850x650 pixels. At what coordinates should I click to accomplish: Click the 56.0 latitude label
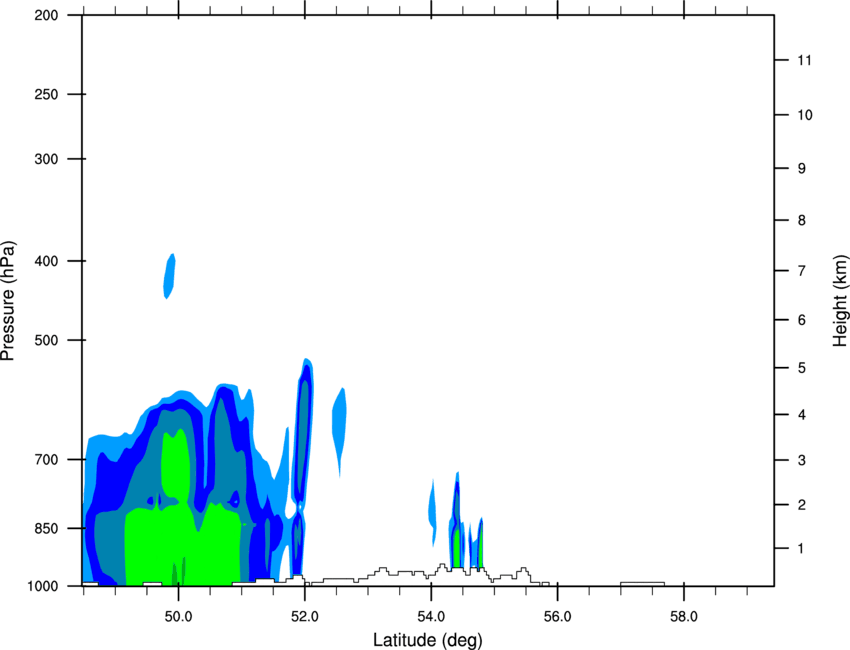[x=557, y=617]
